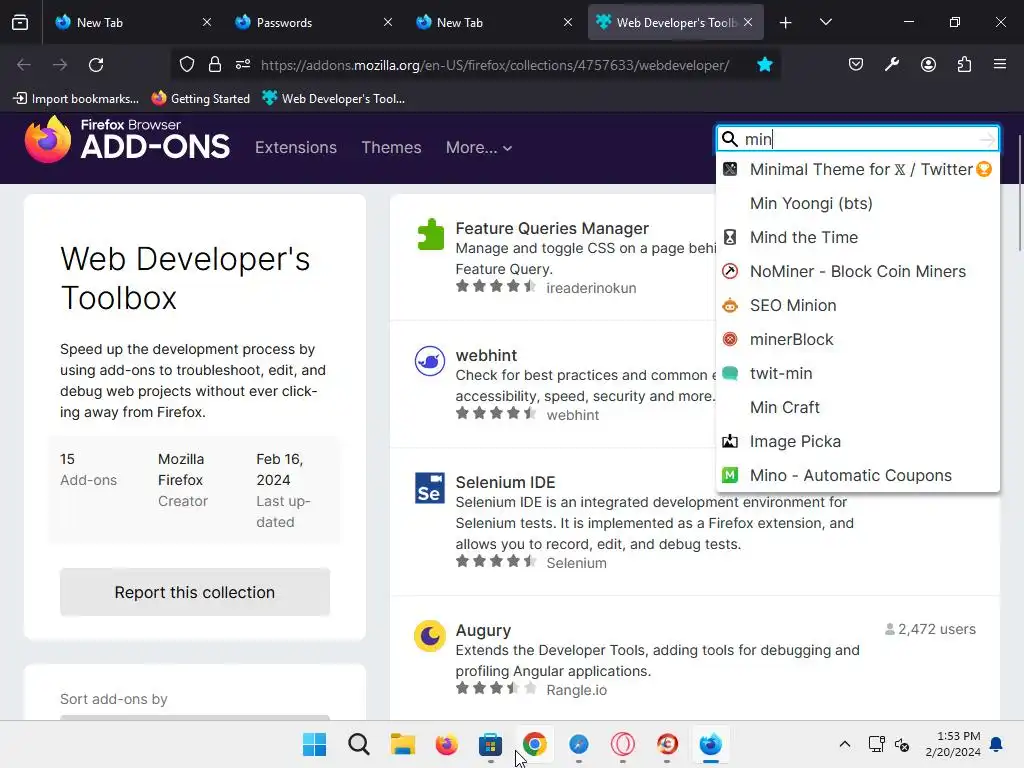This screenshot has width=1024, height=768.
Task: Close the Web Developer's Toolbox tab
Action: point(748,22)
